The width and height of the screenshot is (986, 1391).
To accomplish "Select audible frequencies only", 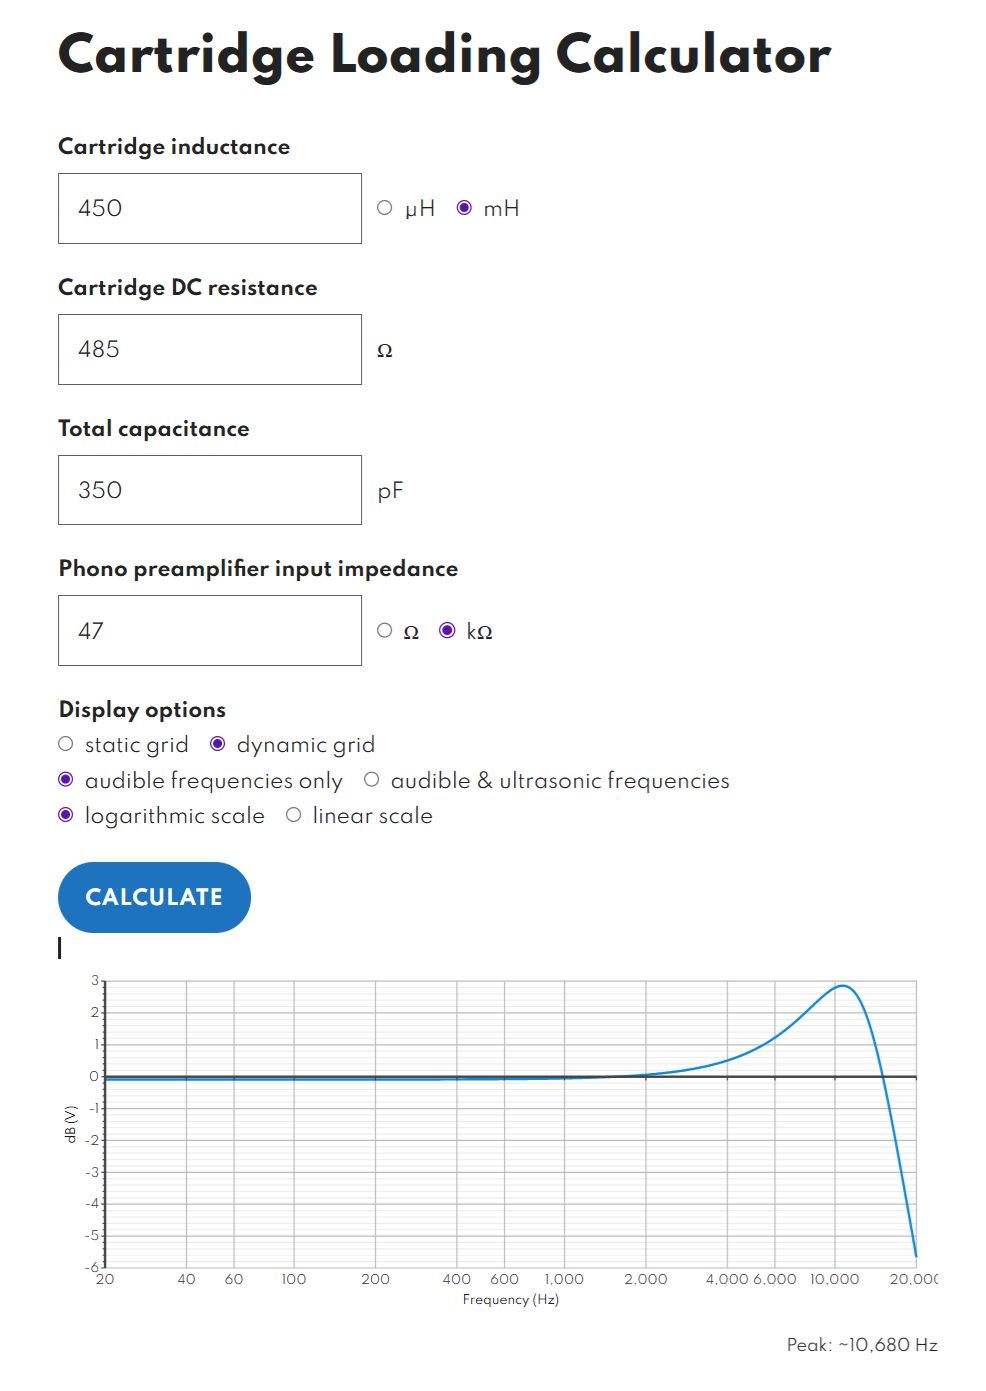I will pyautogui.click(x=66, y=780).
